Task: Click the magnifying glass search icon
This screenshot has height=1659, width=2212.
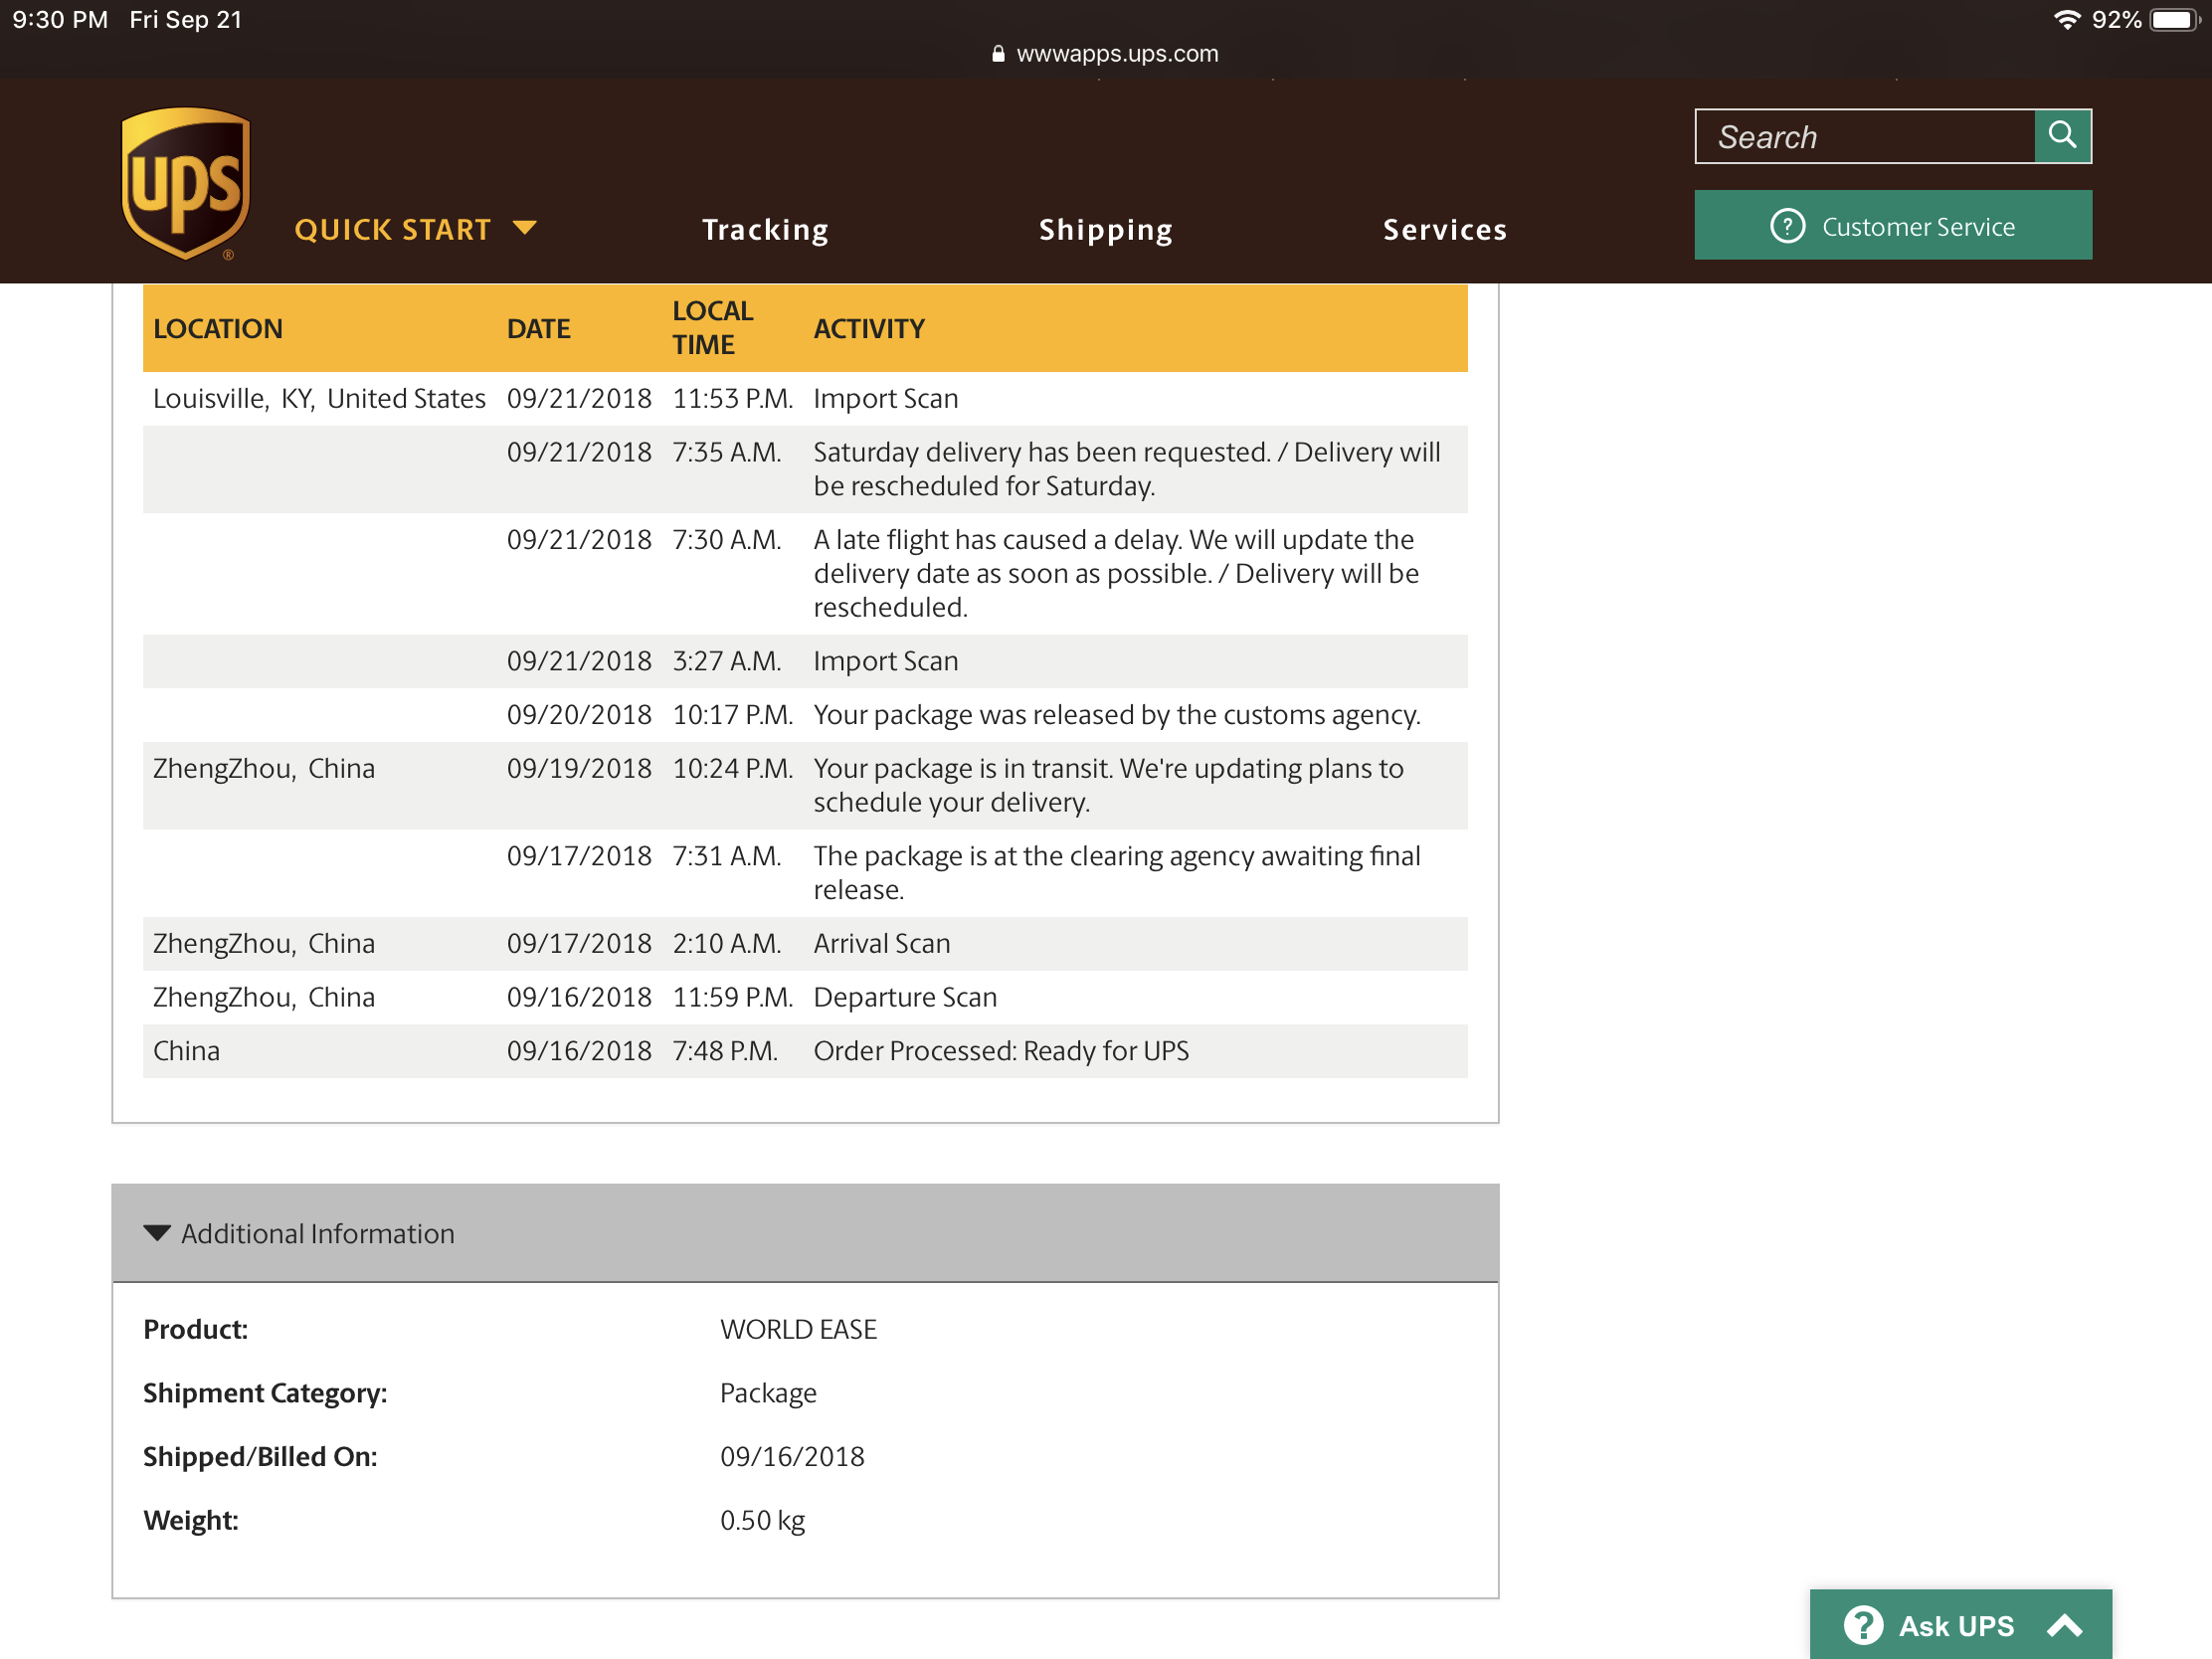Action: [2062, 135]
